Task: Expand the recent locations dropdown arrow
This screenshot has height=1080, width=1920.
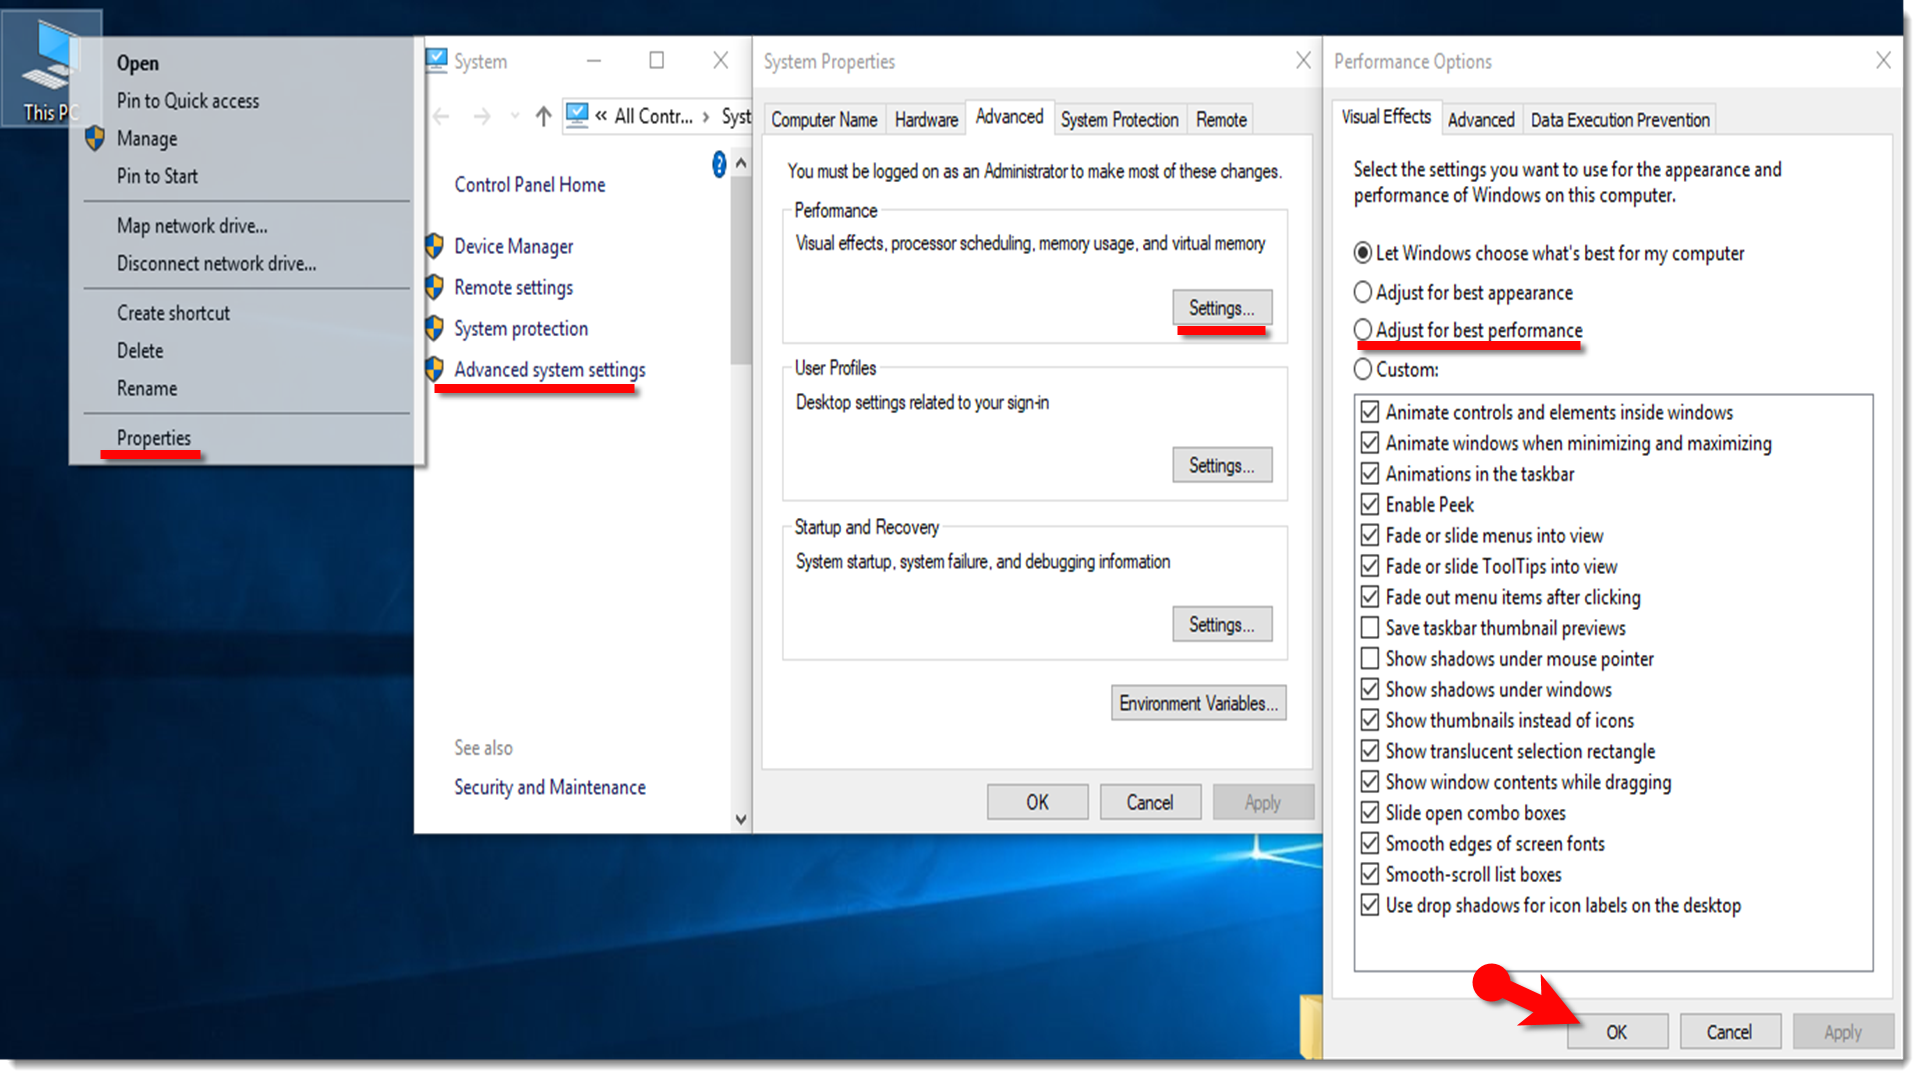Action: (x=514, y=117)
